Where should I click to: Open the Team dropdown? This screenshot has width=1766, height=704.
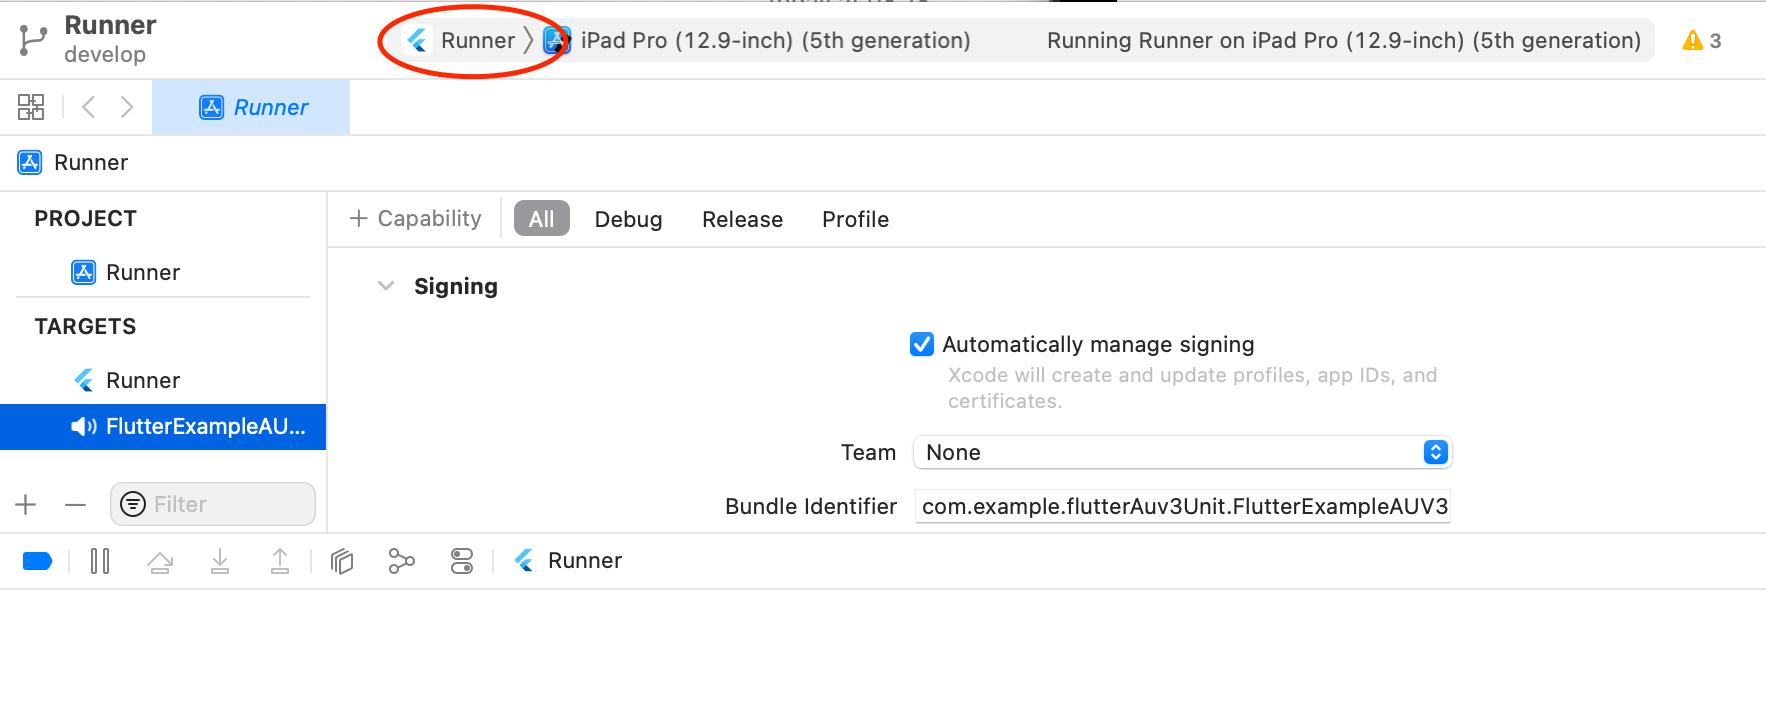pyautogui.click(x=1182, y=452)
